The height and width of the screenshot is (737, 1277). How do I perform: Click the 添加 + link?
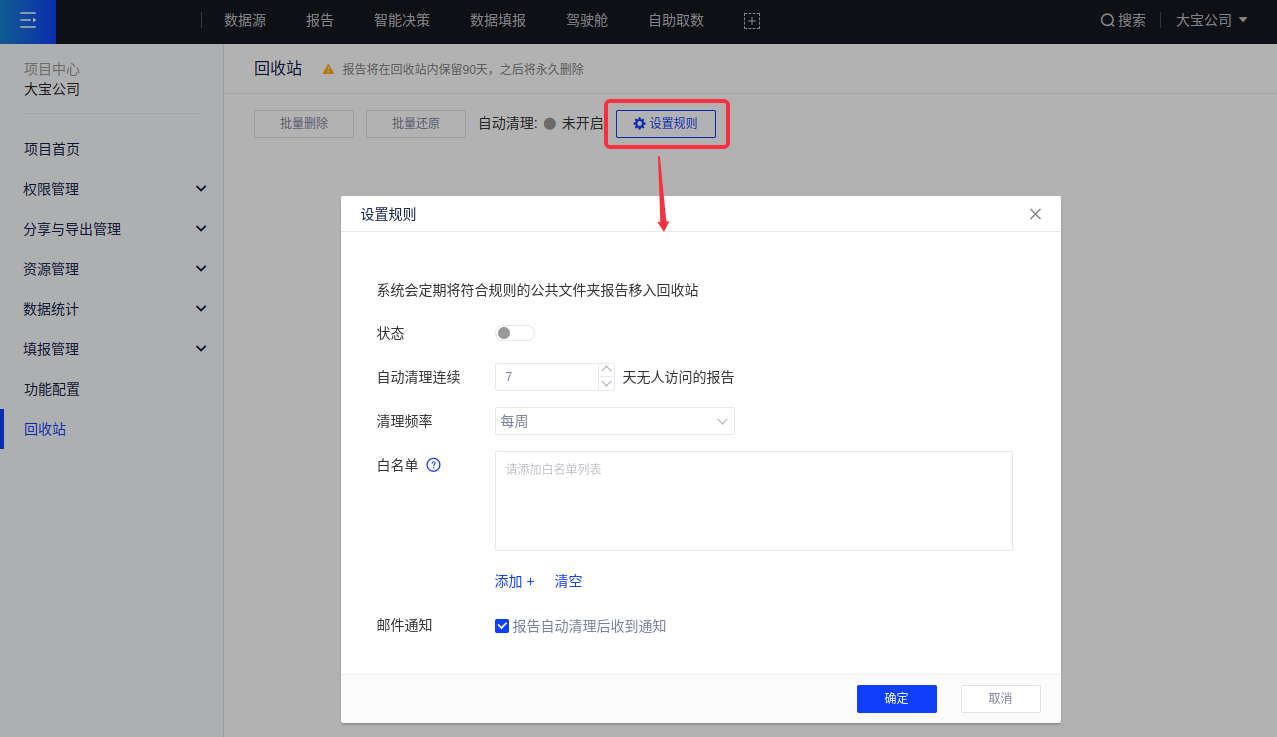[514, 581]
